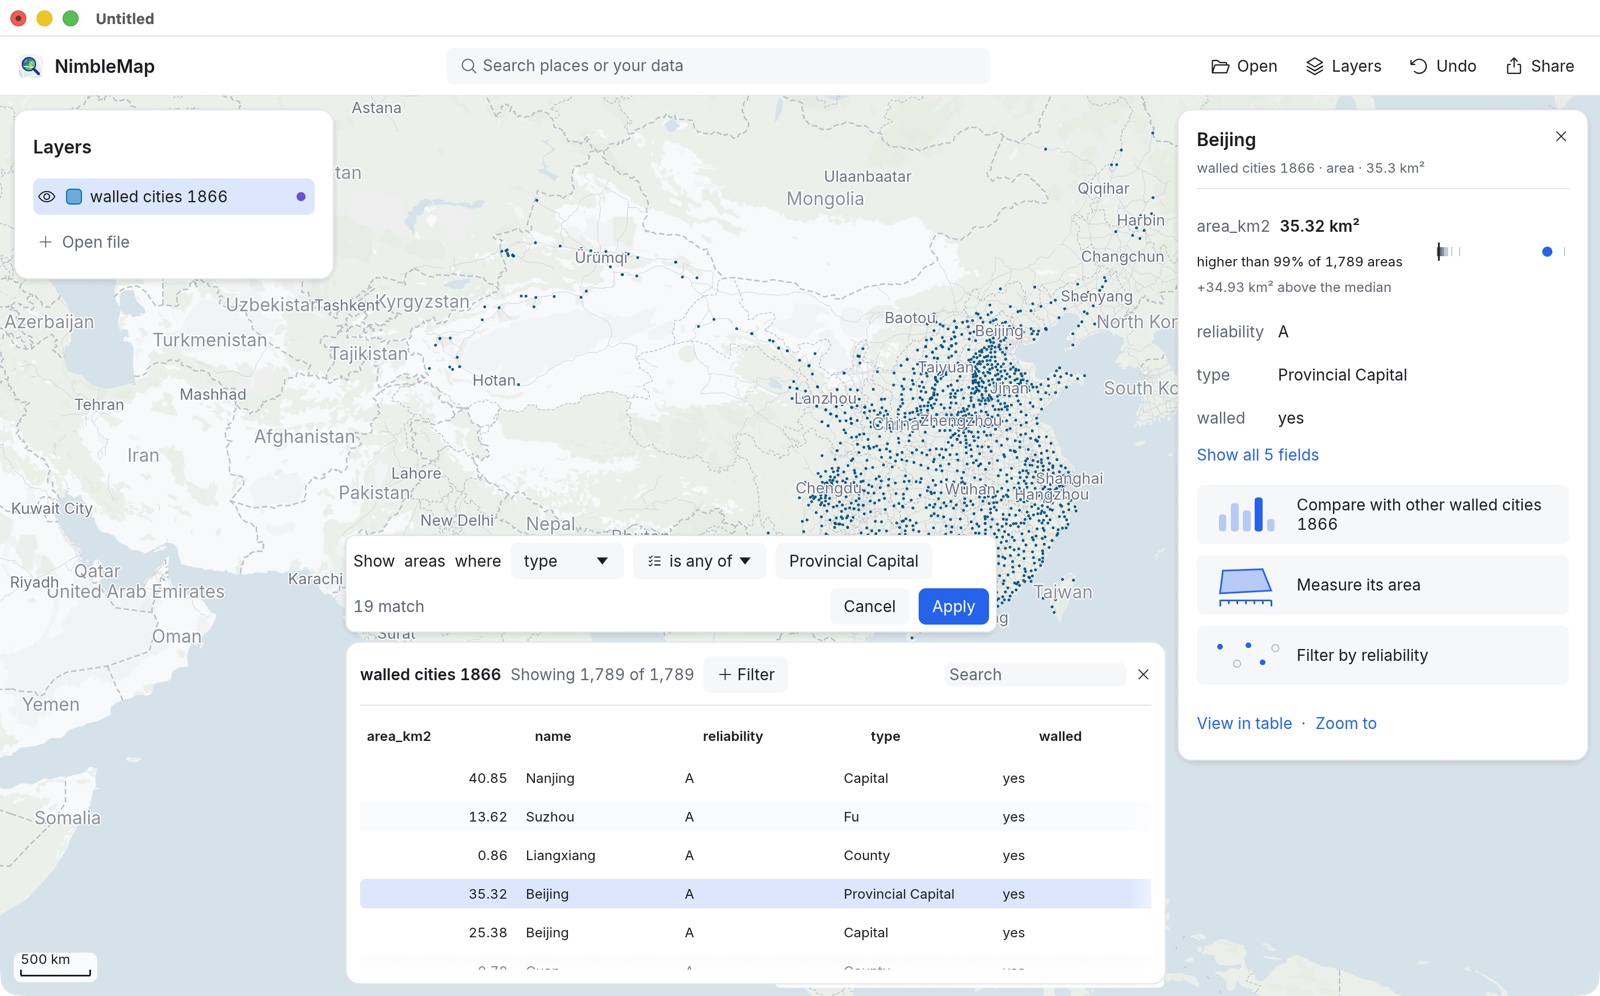Click Compare with other walled cities chart icon
This screenshot has height=996, width=1600.
1246,514
